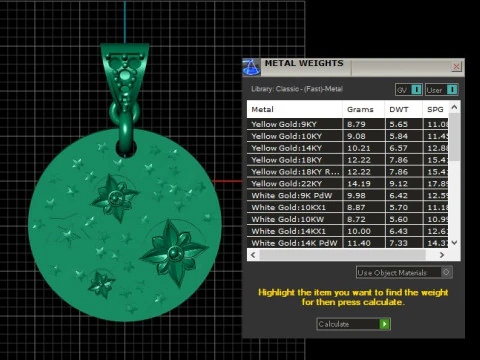Screen dimensions: 480x360
Task: Click the Metal Weights flask icon
Action: (x=251, y=67)
